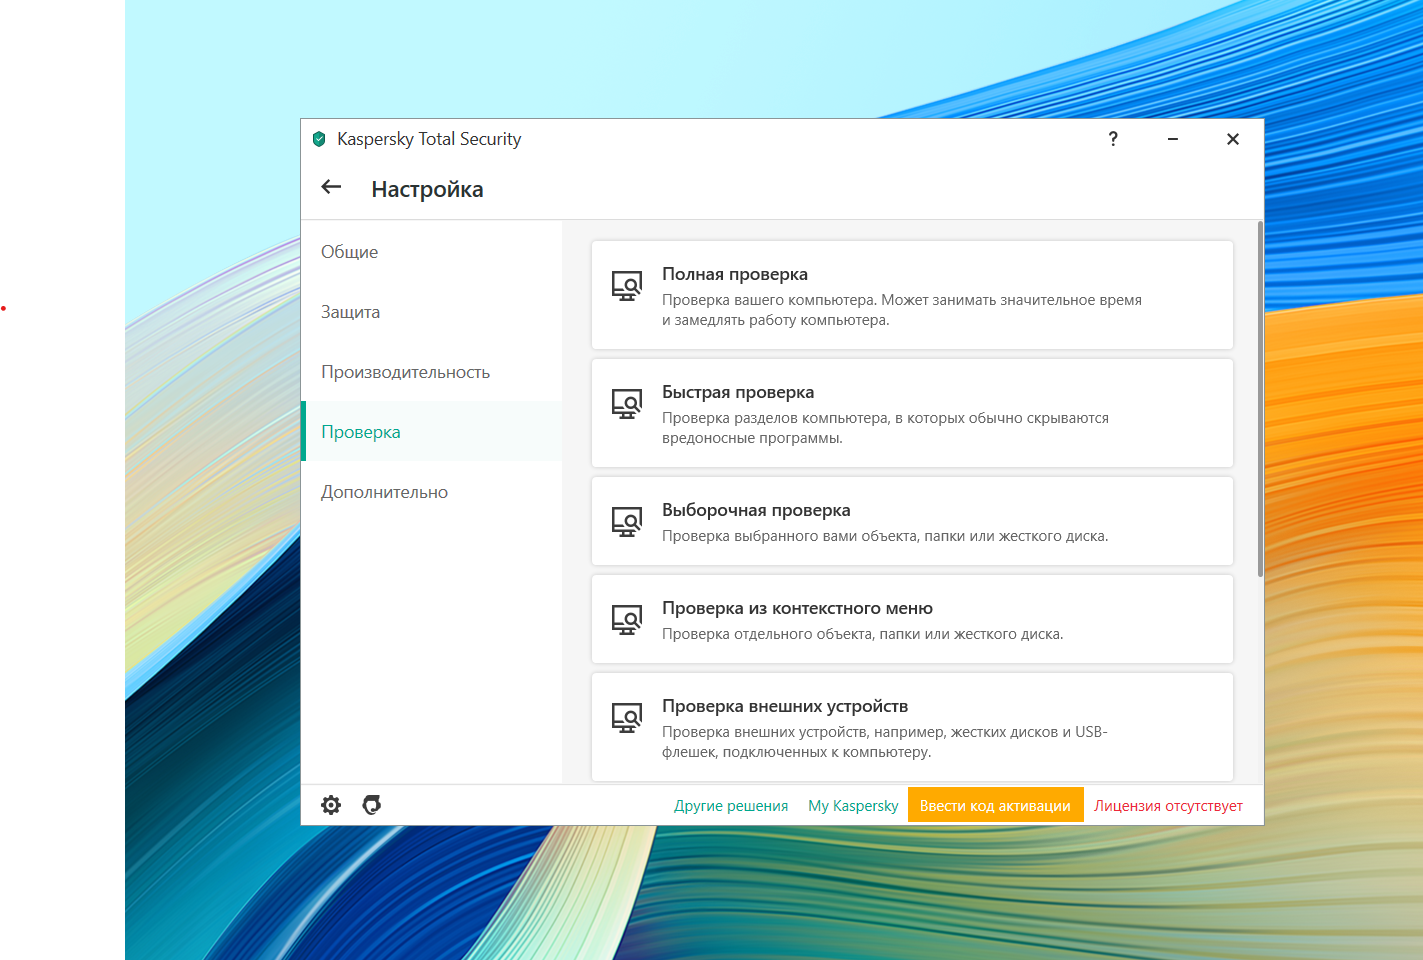Open Проверка внешних устройств settings
The height and width of the screenshot is (960, 1423).
[912, 727]
